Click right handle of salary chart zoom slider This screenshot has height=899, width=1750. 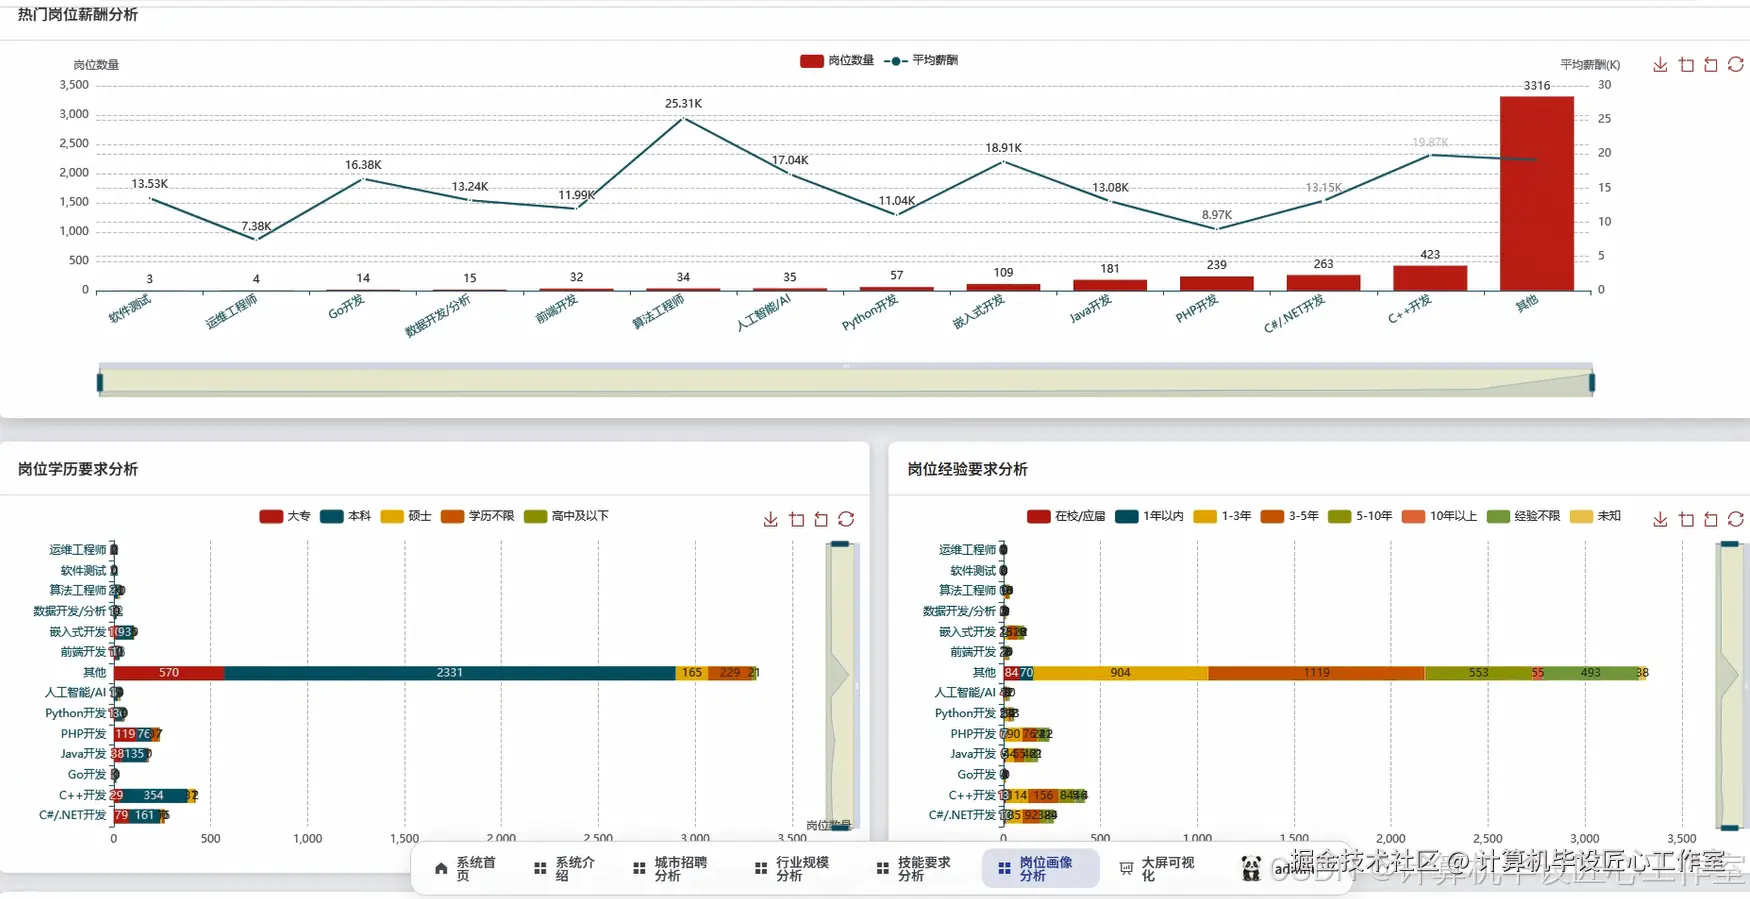coord(1592,382)
